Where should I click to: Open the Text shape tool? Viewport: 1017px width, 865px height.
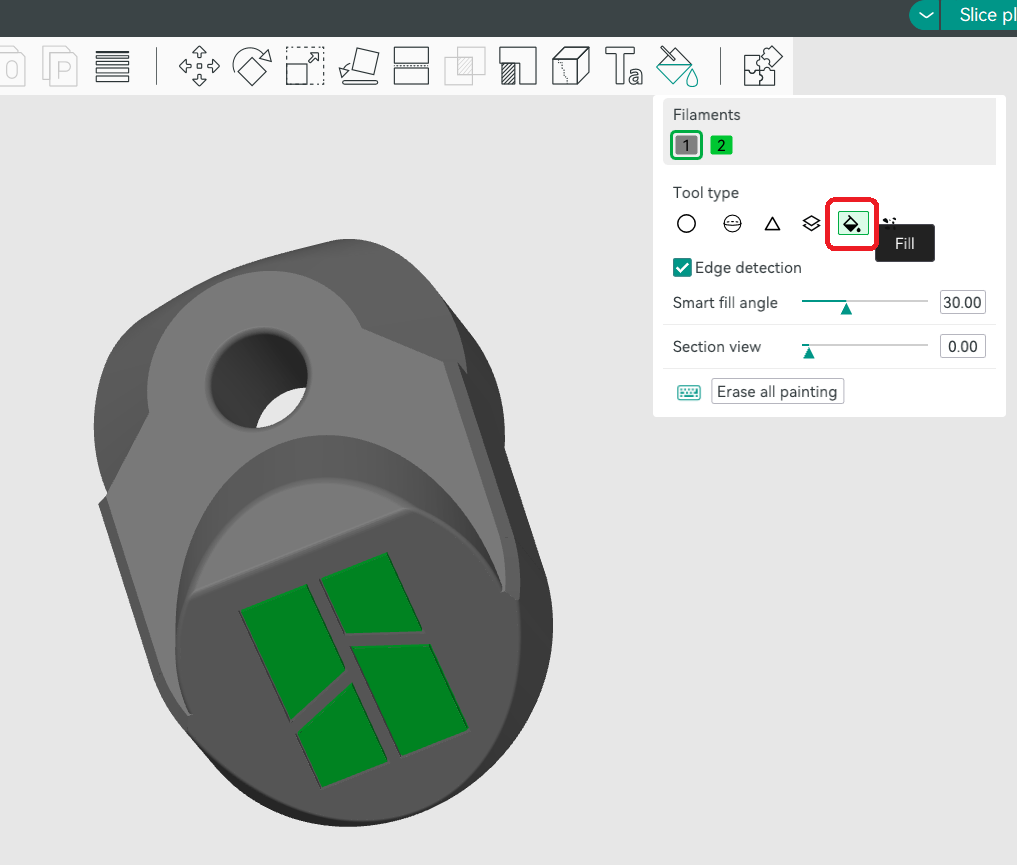[624, 66]
